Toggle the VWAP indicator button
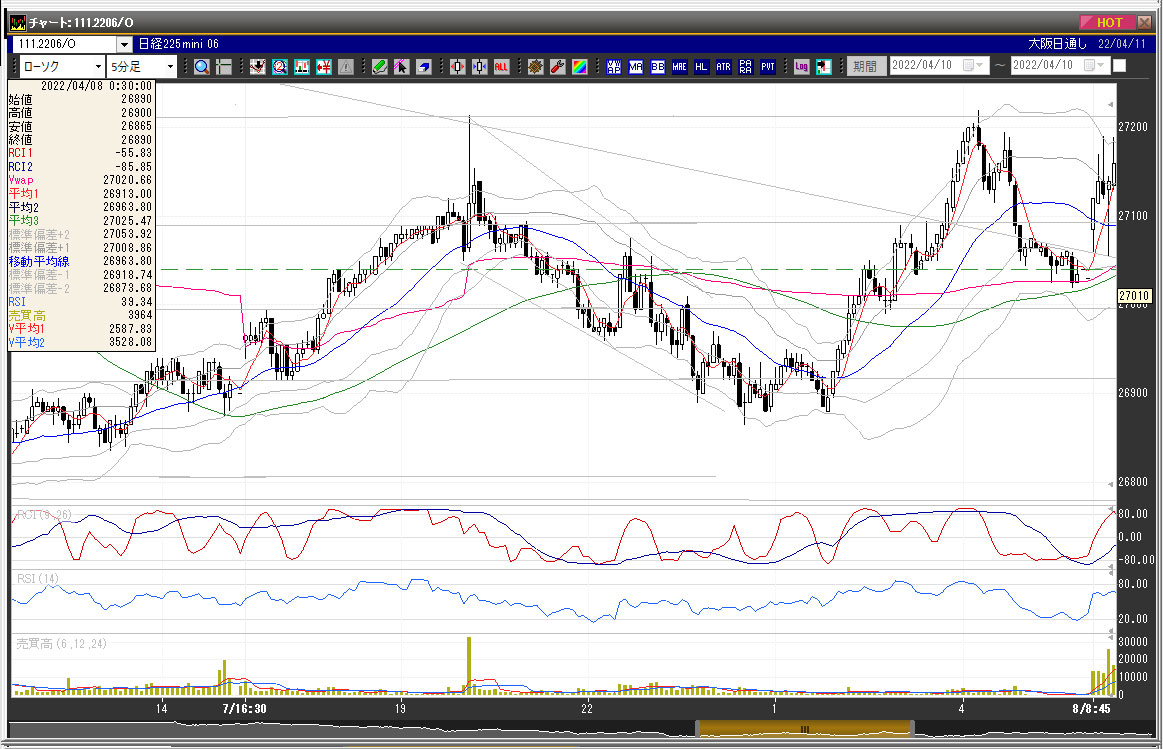Screen dimensions: 1163x749 click(613, 67)
